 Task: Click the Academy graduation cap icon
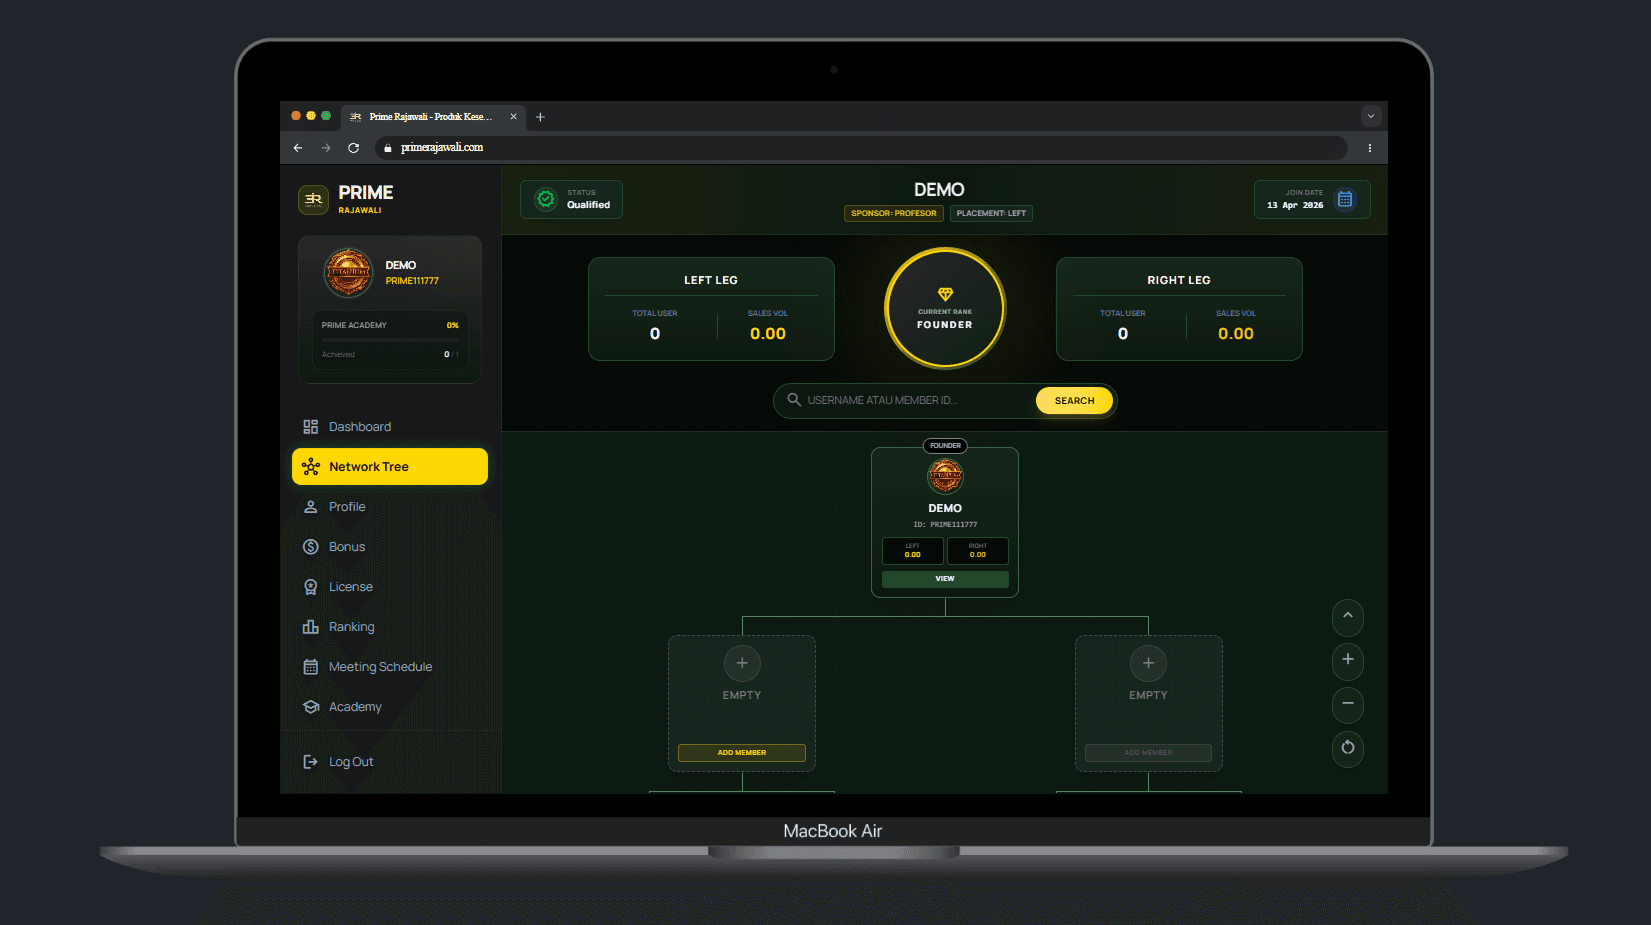tap(311, 707)
